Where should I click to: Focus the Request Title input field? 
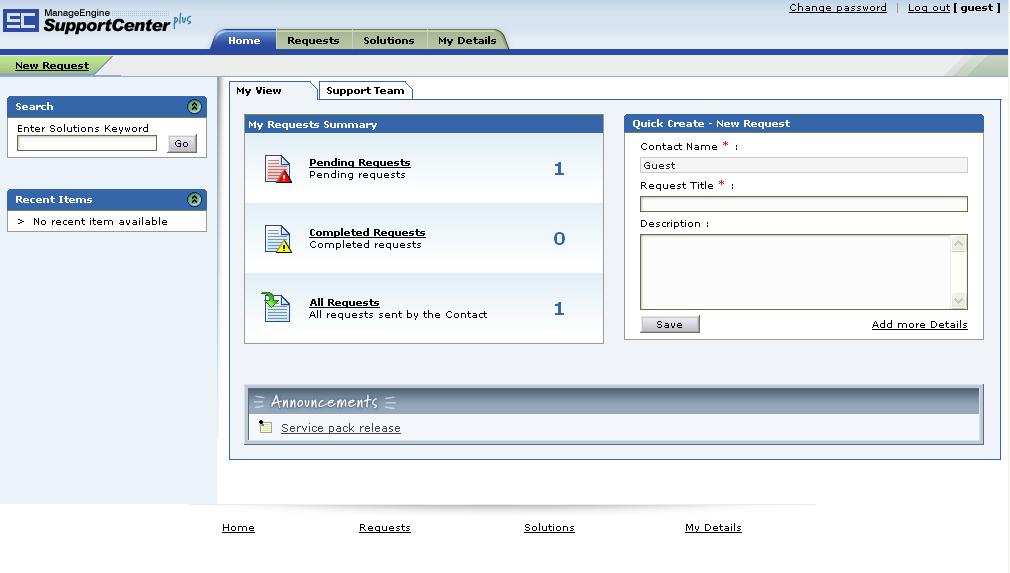pyautogui.click(x=803, y=204)
